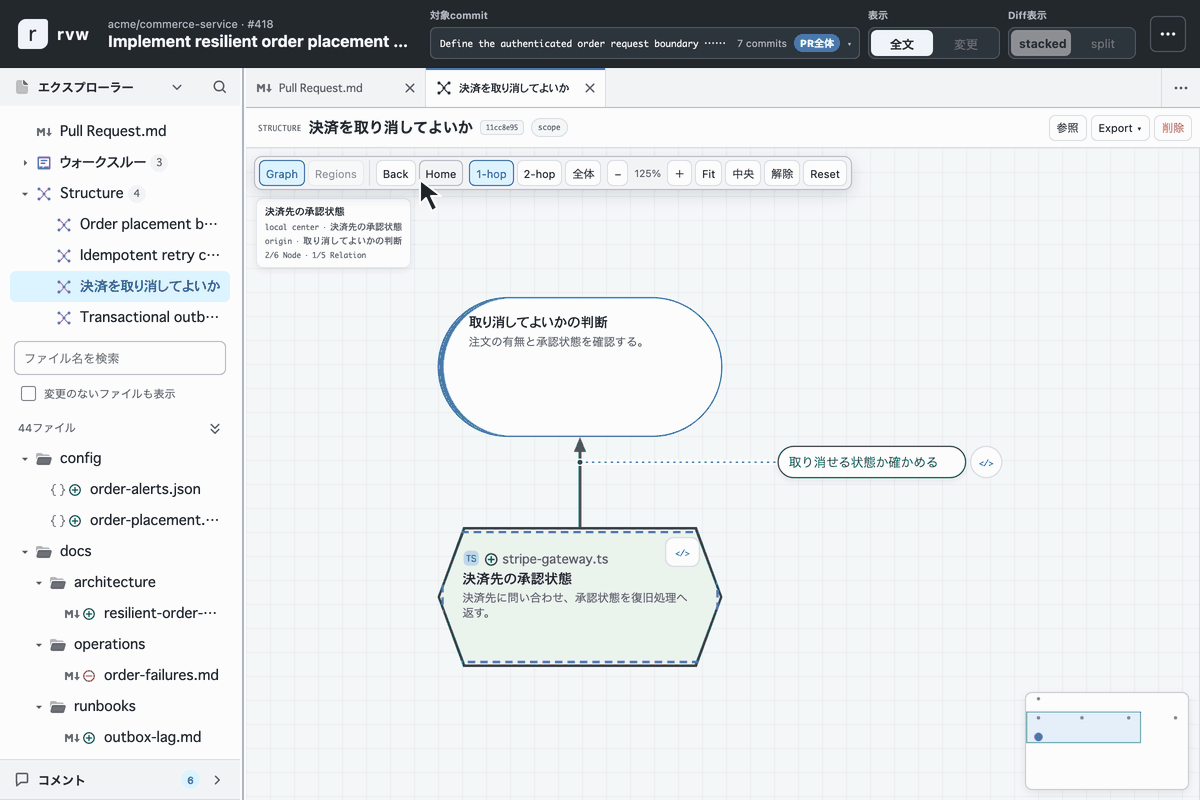Click the 中央 center button
Viewport: 1200px width, 800px height.
point(743,174)
